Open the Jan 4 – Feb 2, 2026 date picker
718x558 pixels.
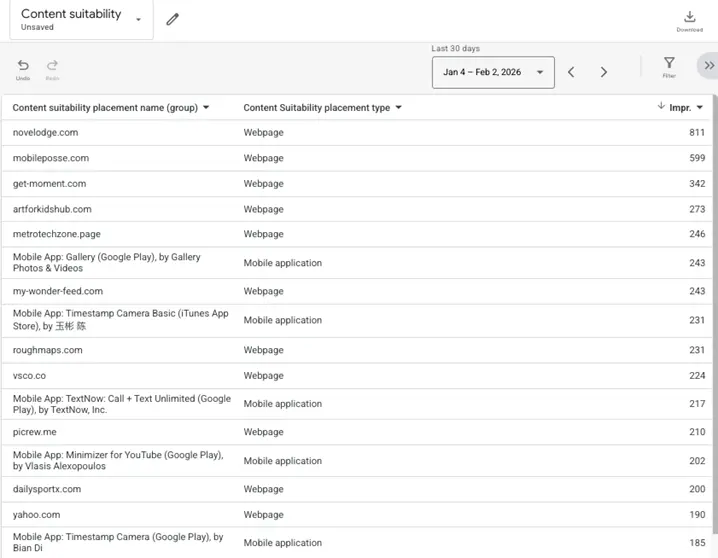click(493, 72)
